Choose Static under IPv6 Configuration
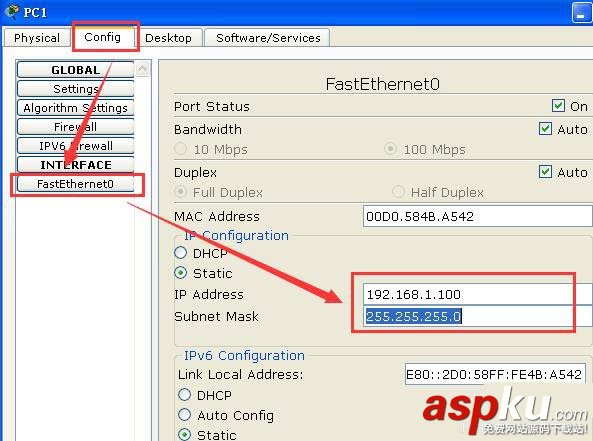The width and height of the screenshot is (593, 441). point(184,435)
